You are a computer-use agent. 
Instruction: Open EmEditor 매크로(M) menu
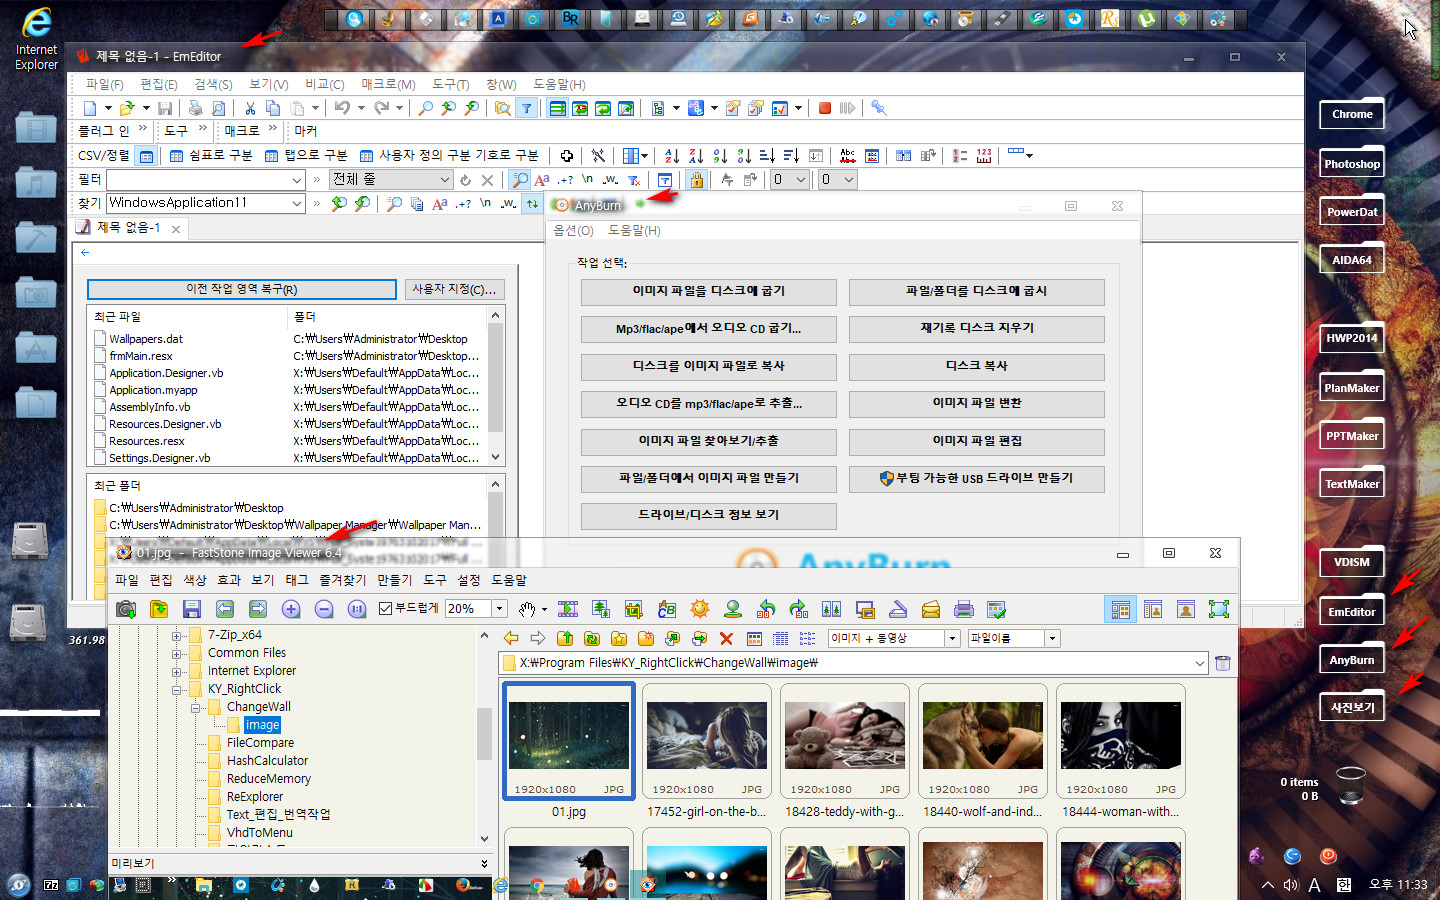pos(388,84)
